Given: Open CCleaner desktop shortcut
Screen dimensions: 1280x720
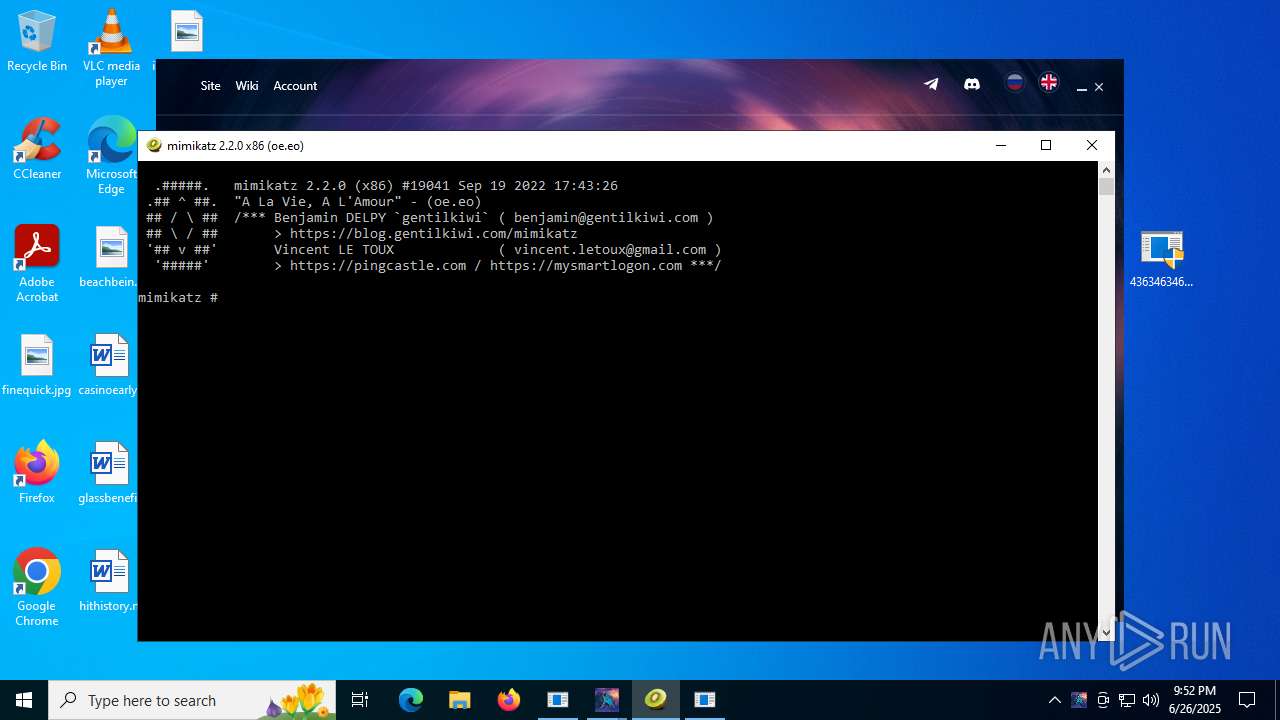Looking at the screenshot, I should click(x=37, y=148).
